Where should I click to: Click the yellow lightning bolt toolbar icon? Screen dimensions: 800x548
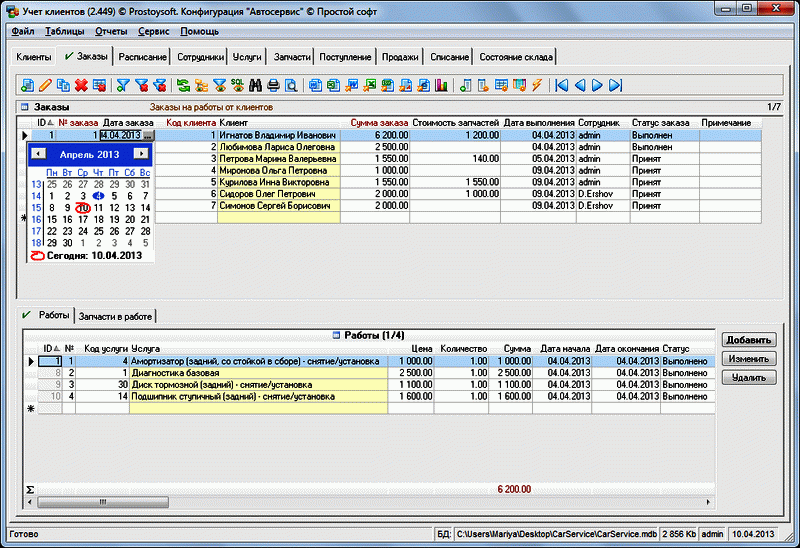pyautogui.click(x=537, y=85)
